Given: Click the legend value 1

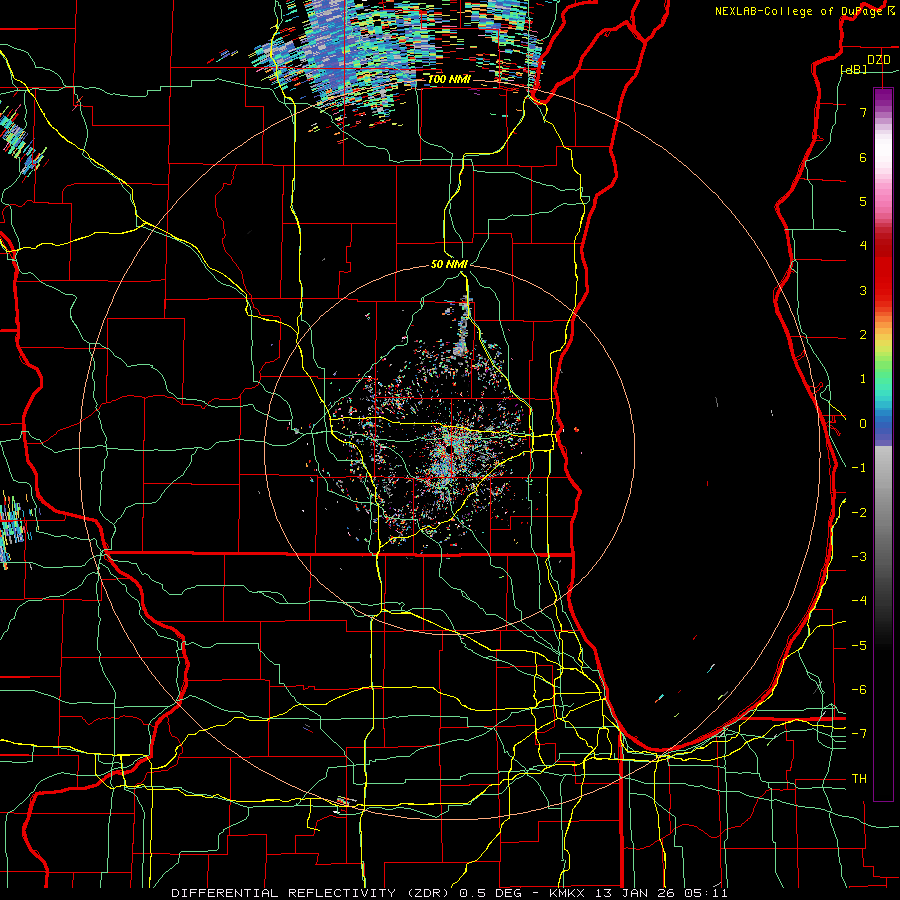Looking at the screenshot, I should [x=863, y=379].
